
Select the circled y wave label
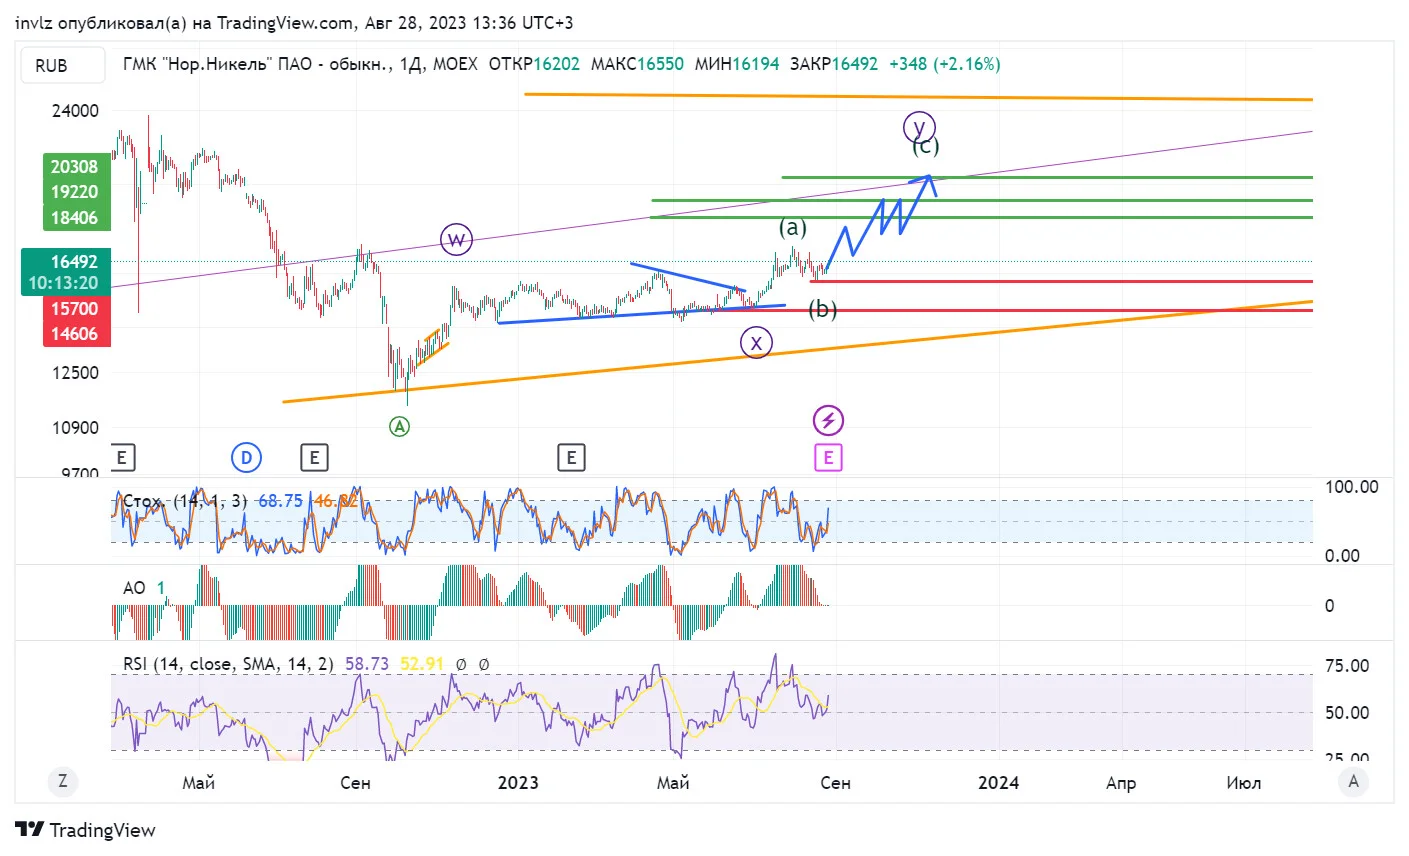[x=919, y=127]
